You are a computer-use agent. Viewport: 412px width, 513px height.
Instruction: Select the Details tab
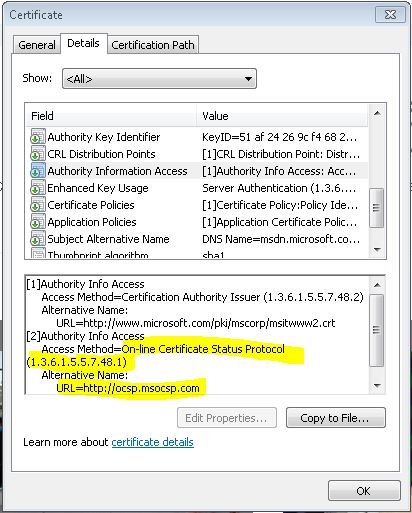(84, 43)
